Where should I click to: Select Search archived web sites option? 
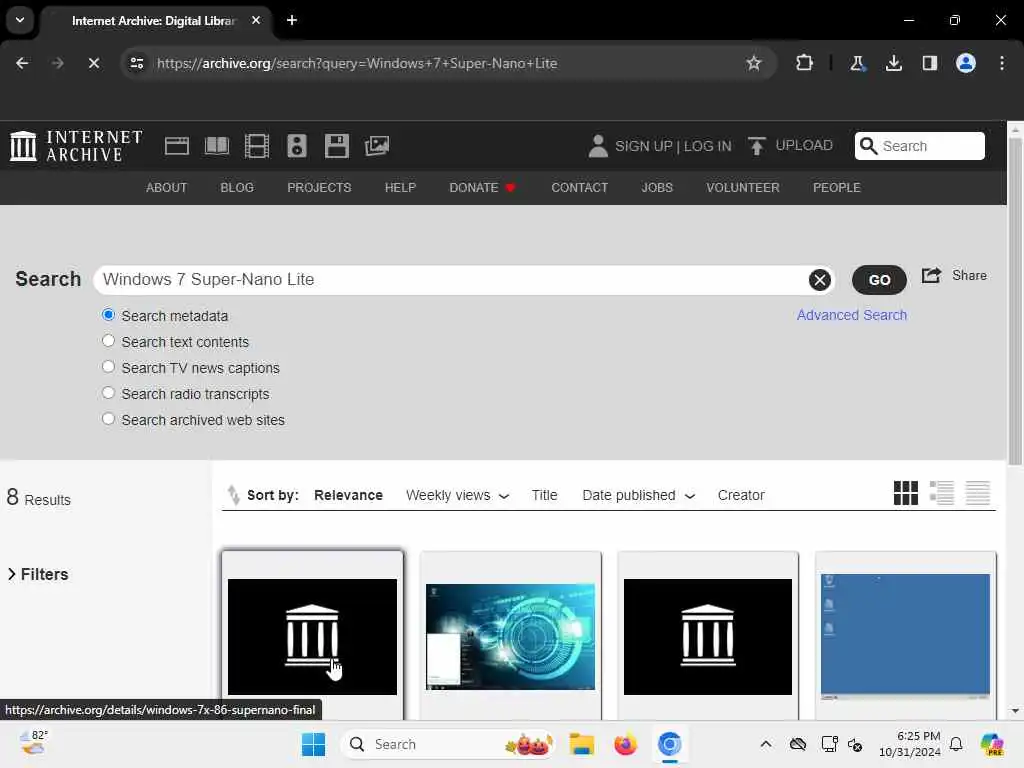[108, 419]
